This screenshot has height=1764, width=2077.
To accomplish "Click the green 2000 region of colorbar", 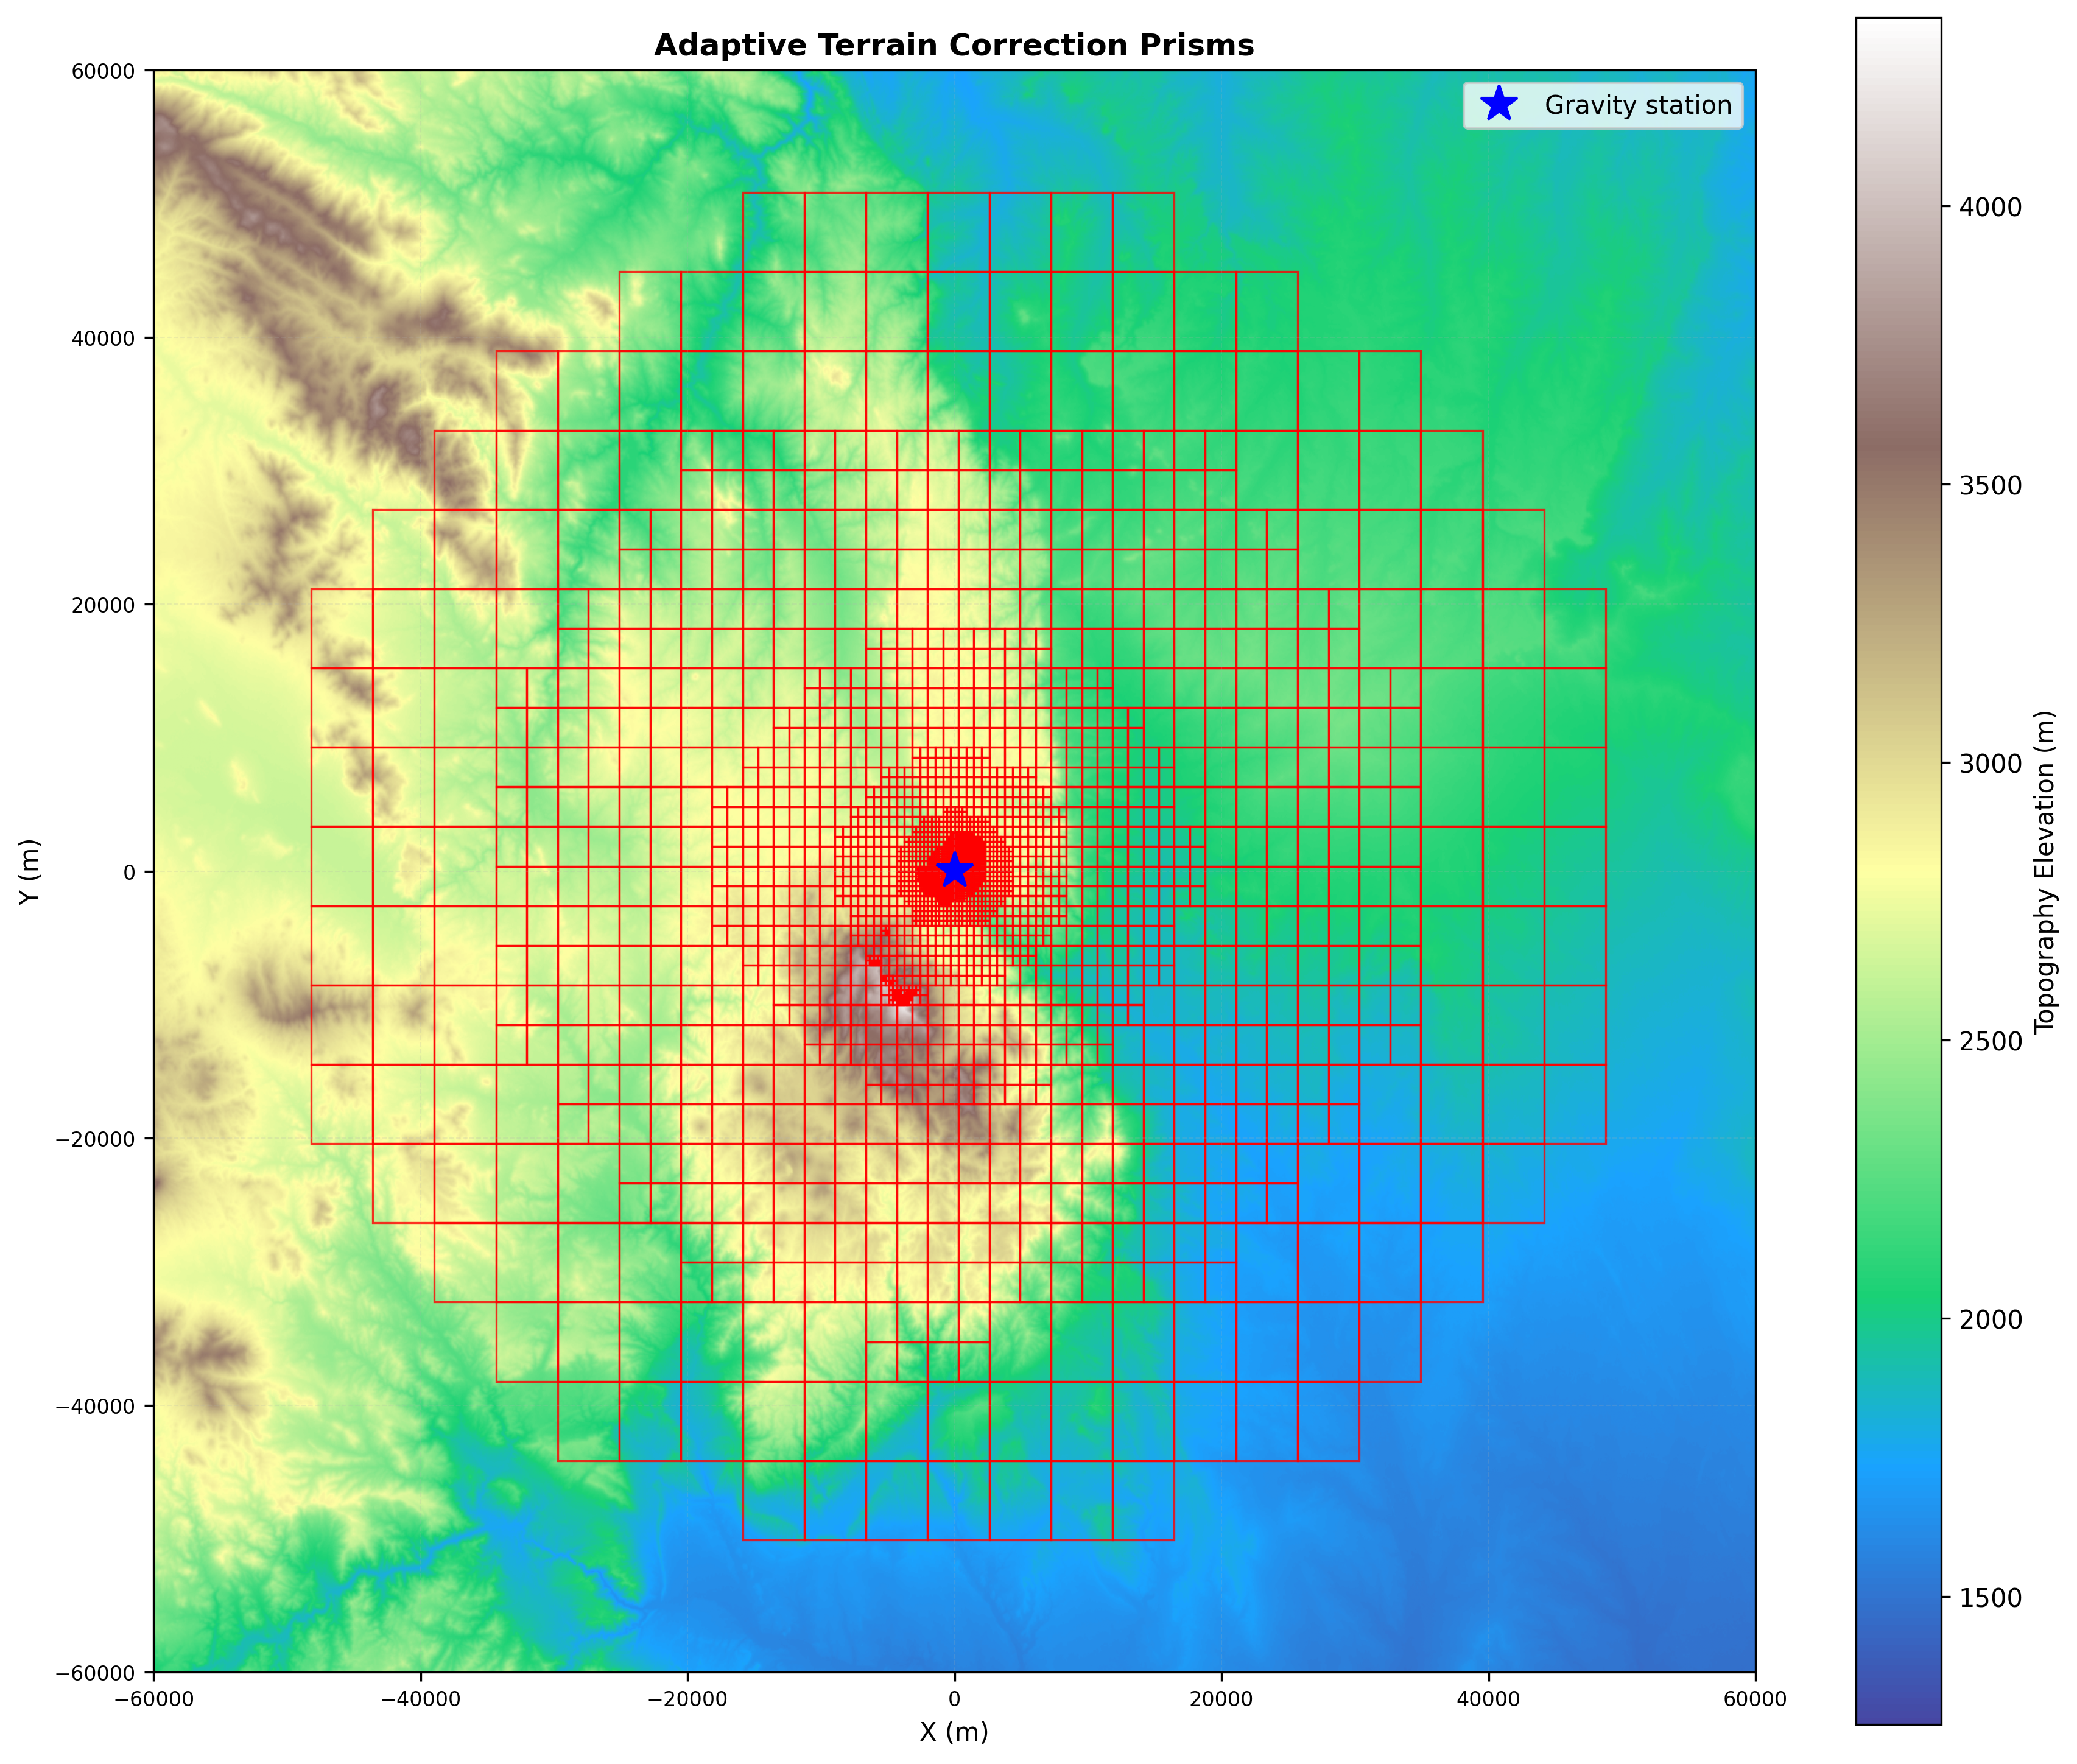I will [1898, 1319].
